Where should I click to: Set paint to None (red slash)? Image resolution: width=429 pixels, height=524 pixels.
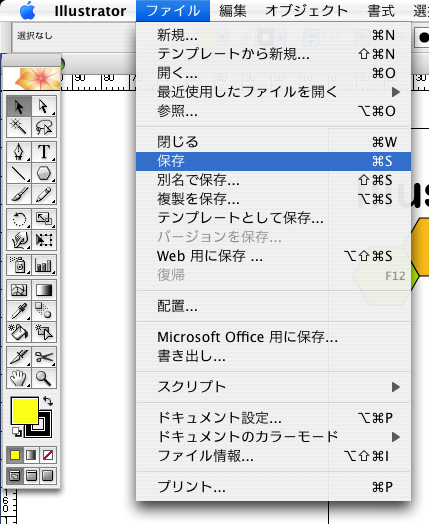[48, 455]
